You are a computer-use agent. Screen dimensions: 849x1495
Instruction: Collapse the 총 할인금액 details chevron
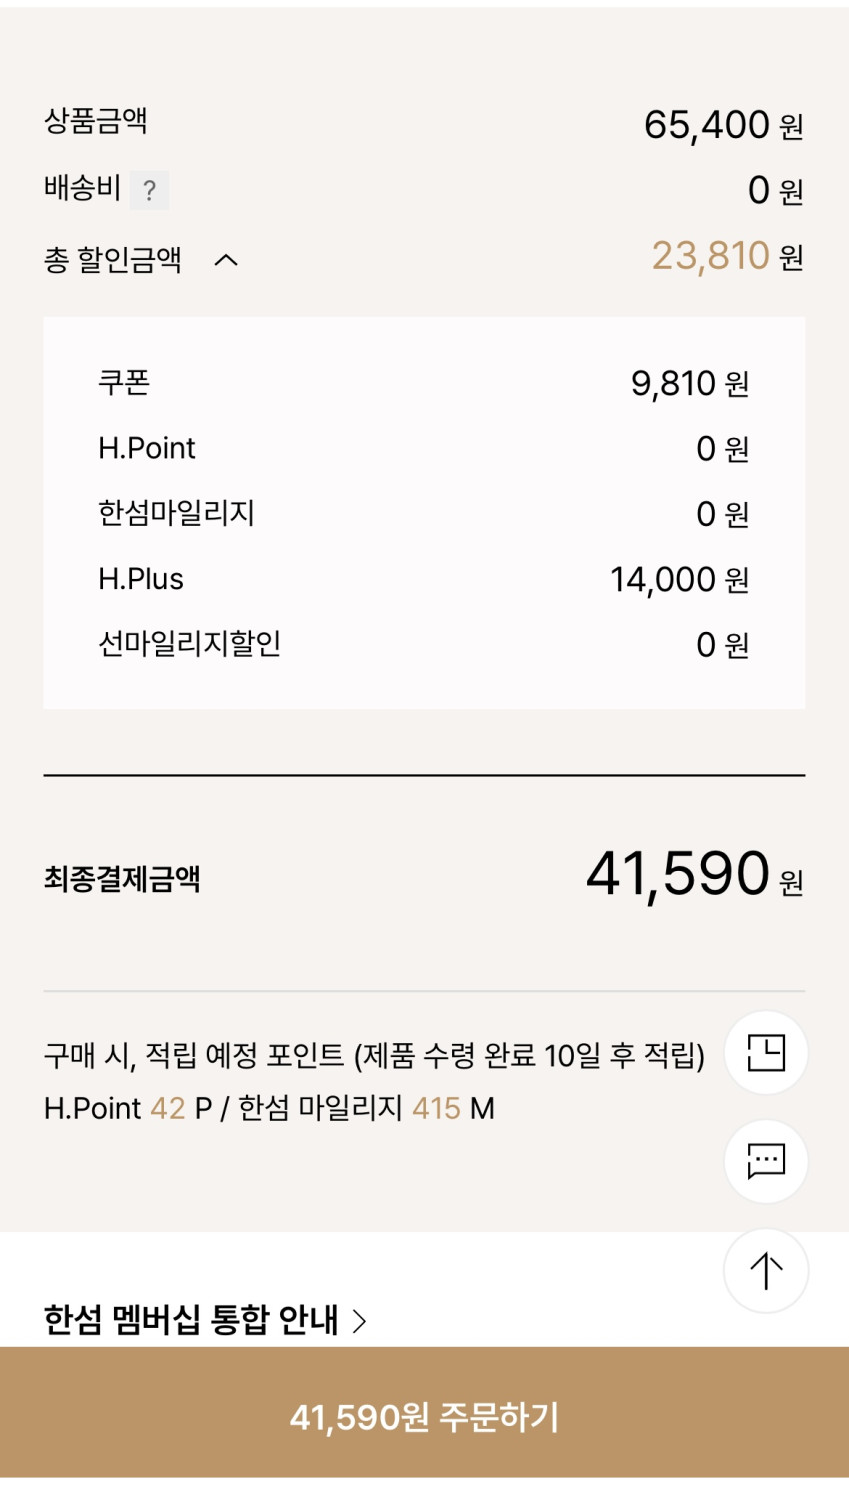(x=226, y=260)
